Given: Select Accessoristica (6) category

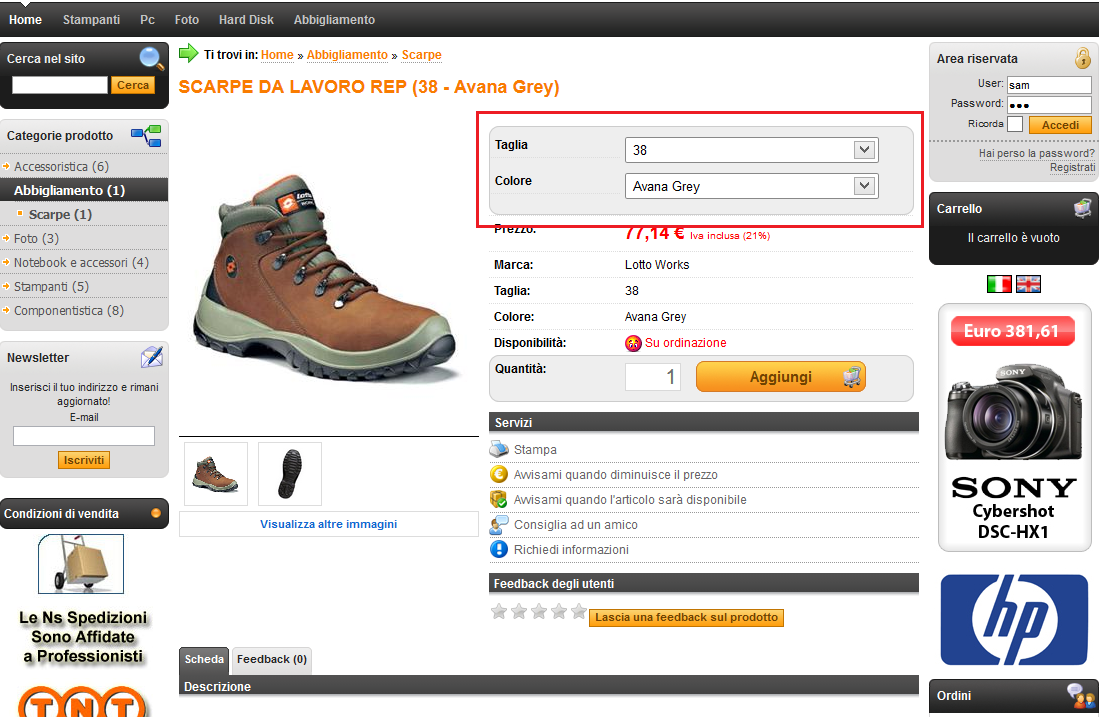Looking at the screenshot, I should [62, 167].
